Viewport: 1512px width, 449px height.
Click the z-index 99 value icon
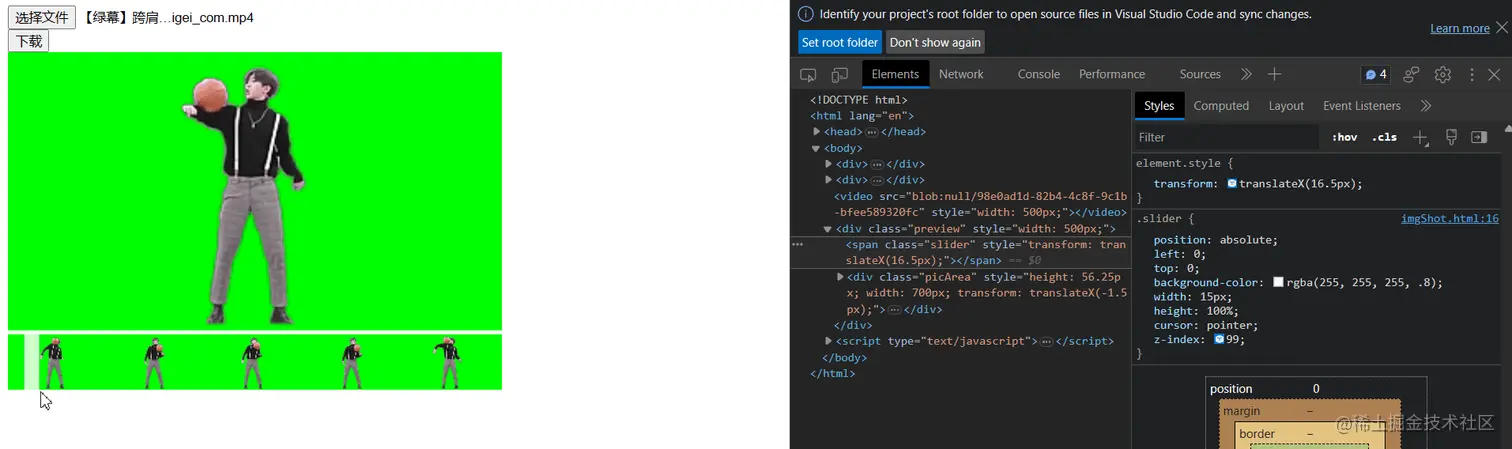click(1219, 339)
